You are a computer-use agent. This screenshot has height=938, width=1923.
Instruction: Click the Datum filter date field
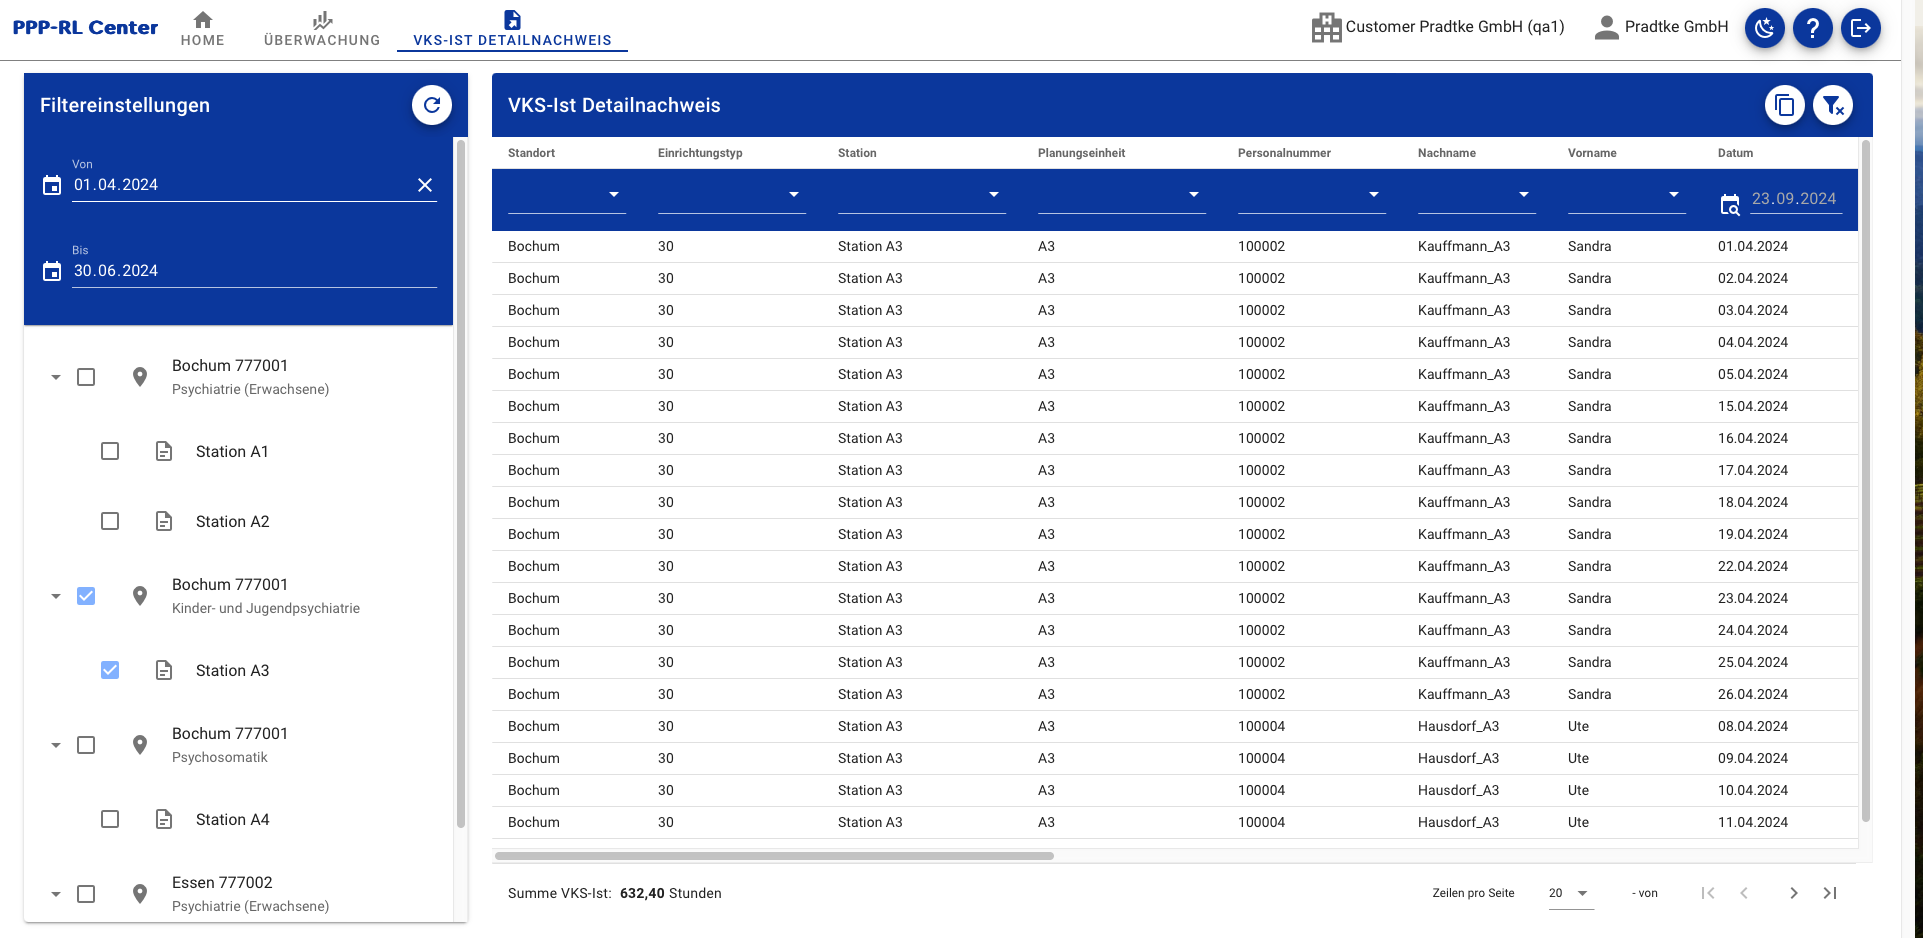[x=1796, y=199]
